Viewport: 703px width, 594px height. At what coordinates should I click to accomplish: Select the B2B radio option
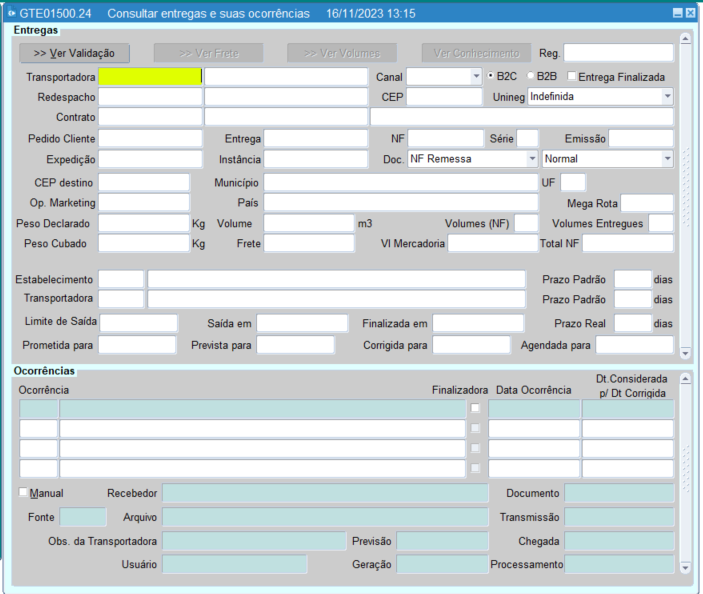pyautogui.click(x=530, y=76)
